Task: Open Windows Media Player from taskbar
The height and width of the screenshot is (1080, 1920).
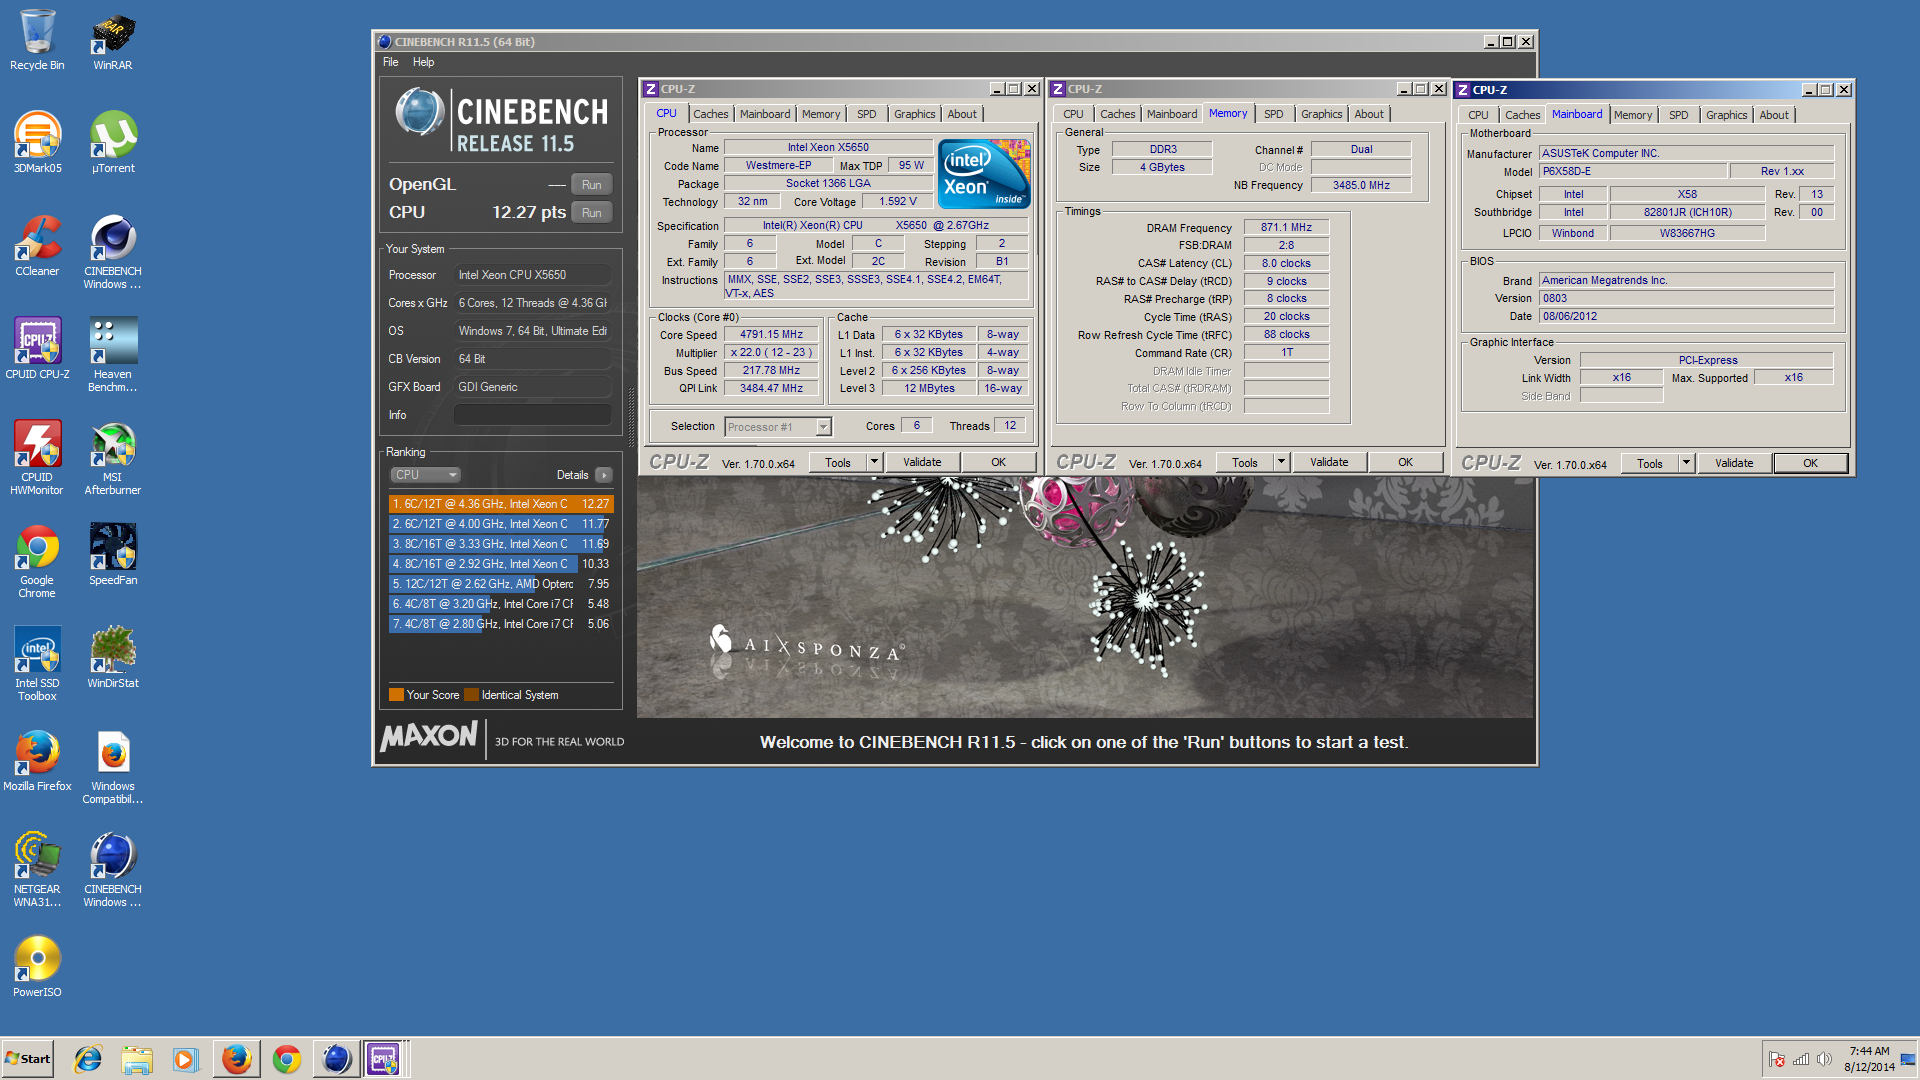Action: point(186,1059)
